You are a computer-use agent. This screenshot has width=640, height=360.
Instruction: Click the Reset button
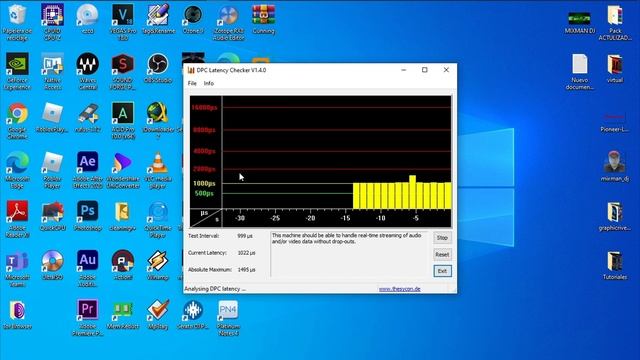pyautogui.click(x=442, y=254)
